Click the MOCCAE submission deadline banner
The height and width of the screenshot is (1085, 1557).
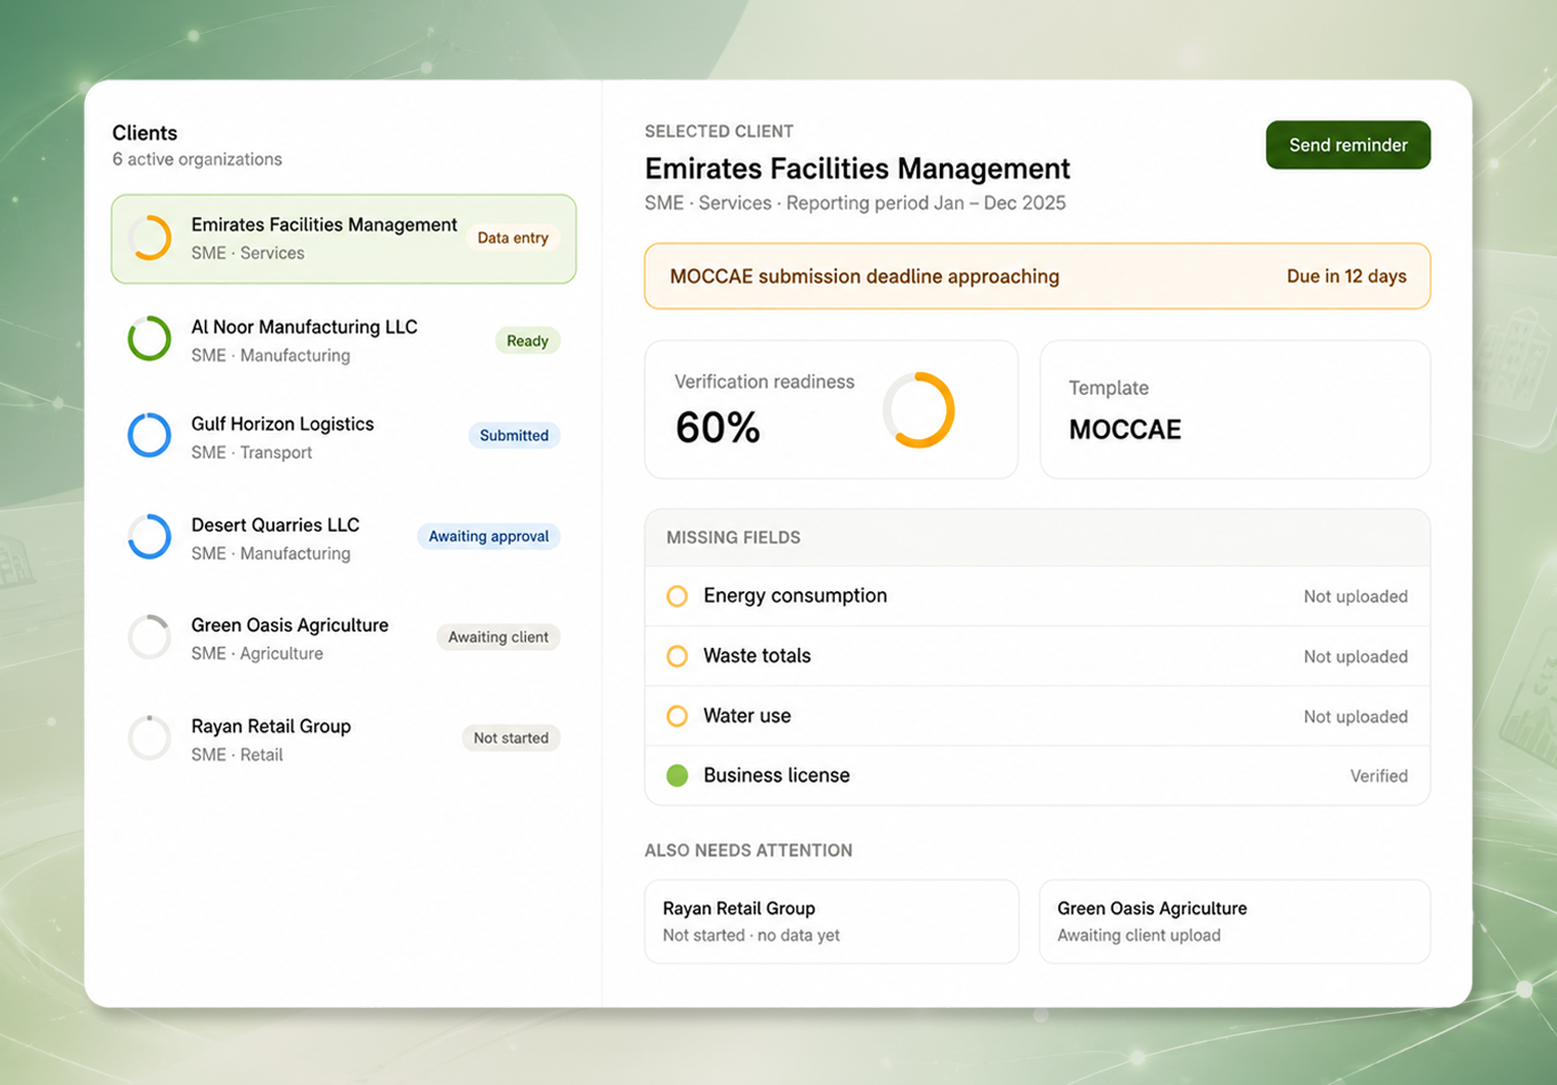(1037, 276)
